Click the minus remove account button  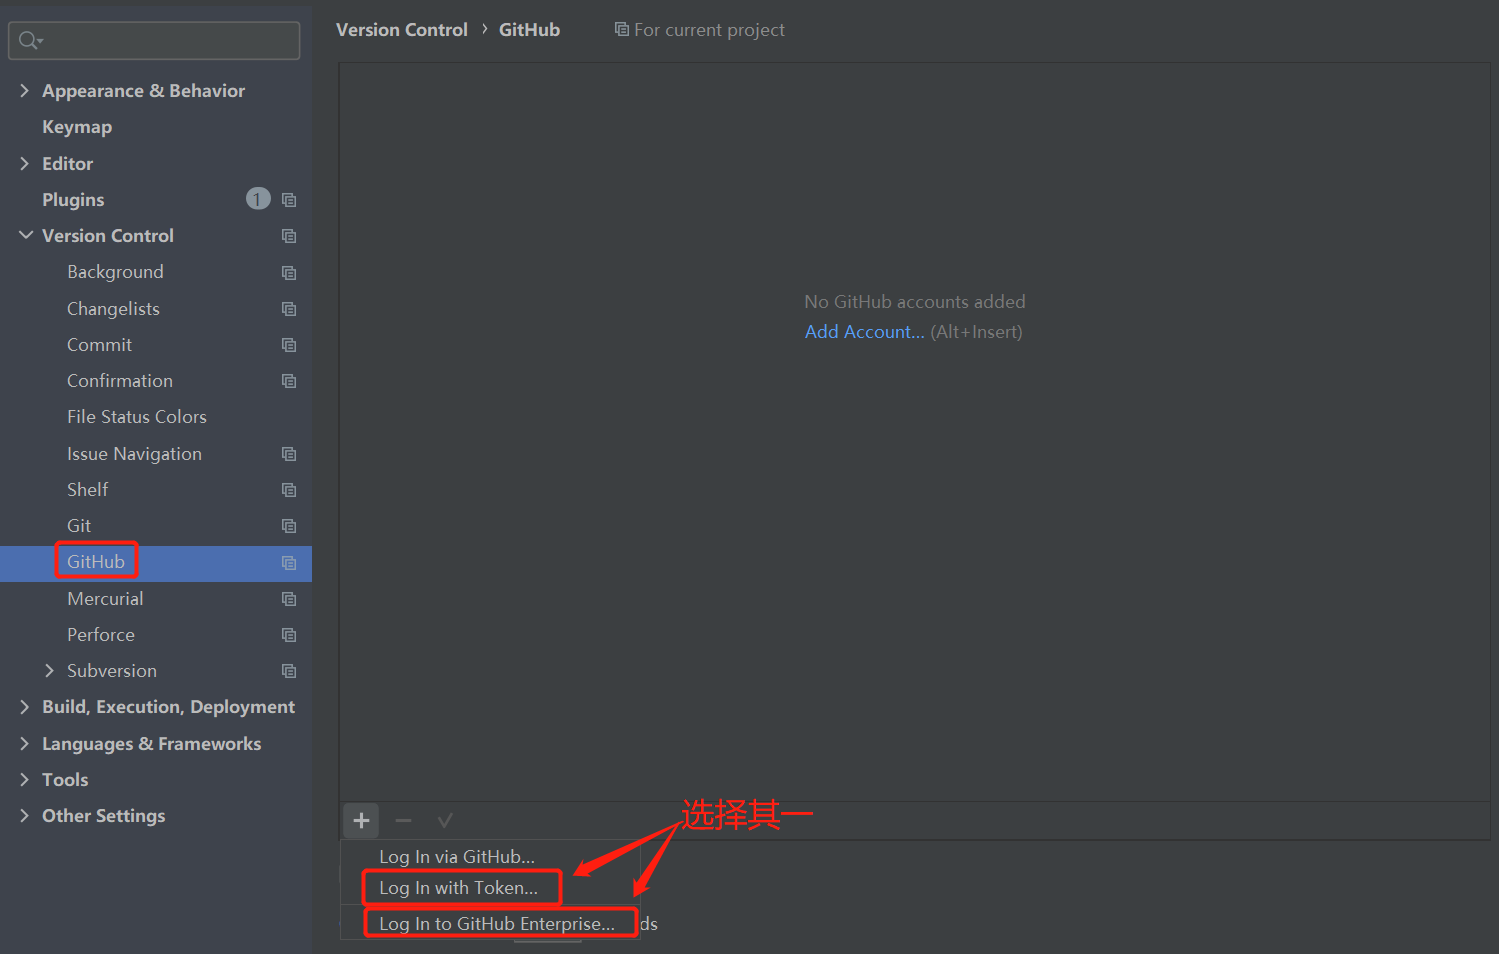pyautogui.click(x=403, y=821)
